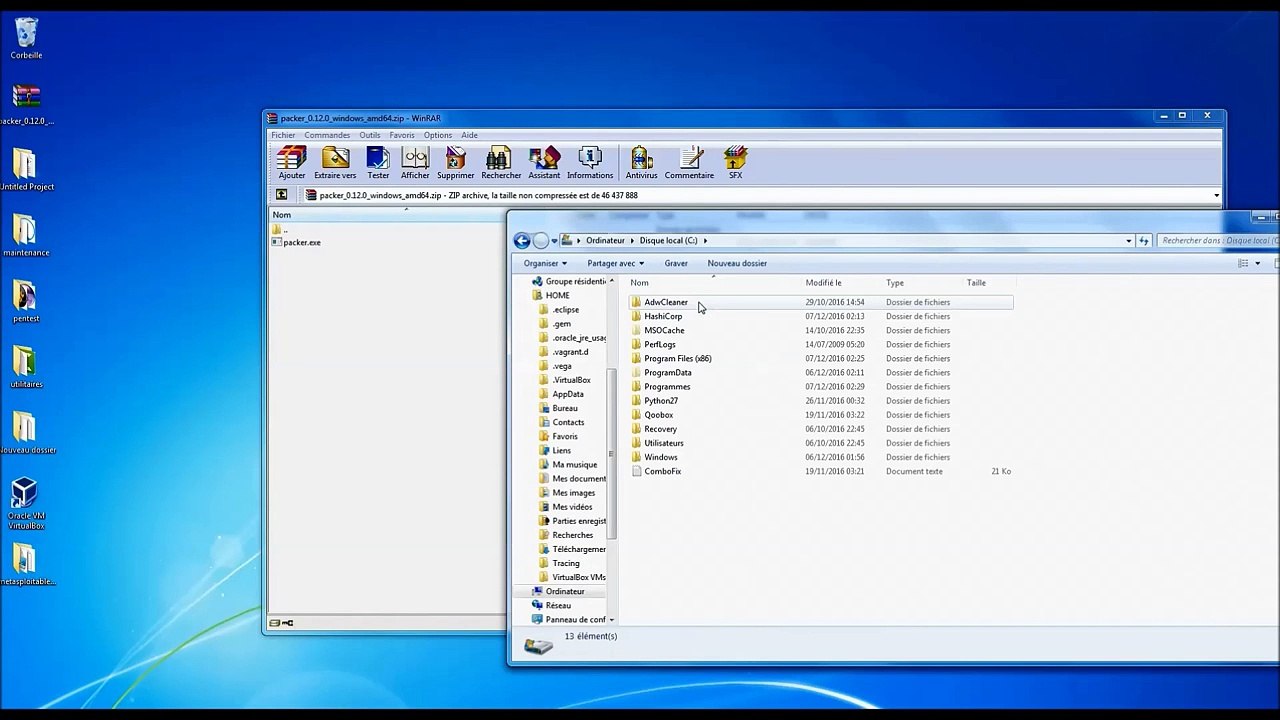
Task: Select Corbeille recycle bin on desktop
Action: pyautogui.click(x=26, y=38)
